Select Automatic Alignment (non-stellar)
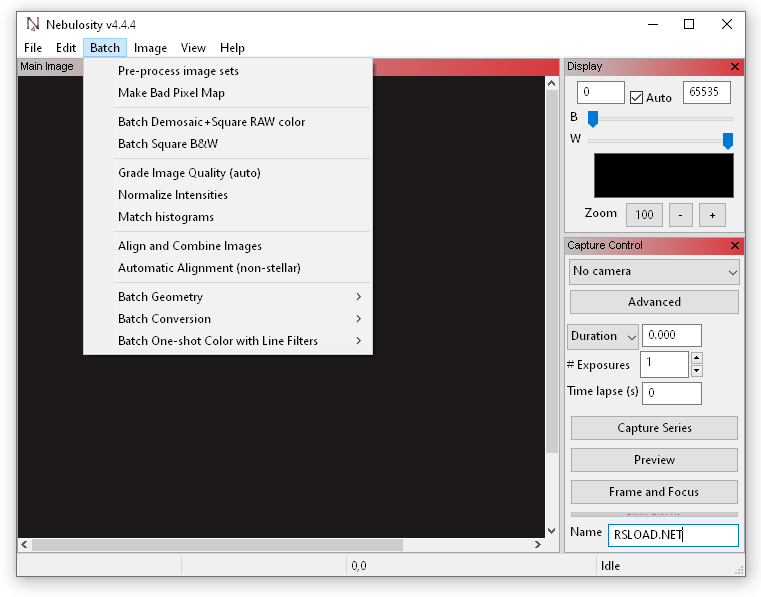 click(x=228, y=268)
